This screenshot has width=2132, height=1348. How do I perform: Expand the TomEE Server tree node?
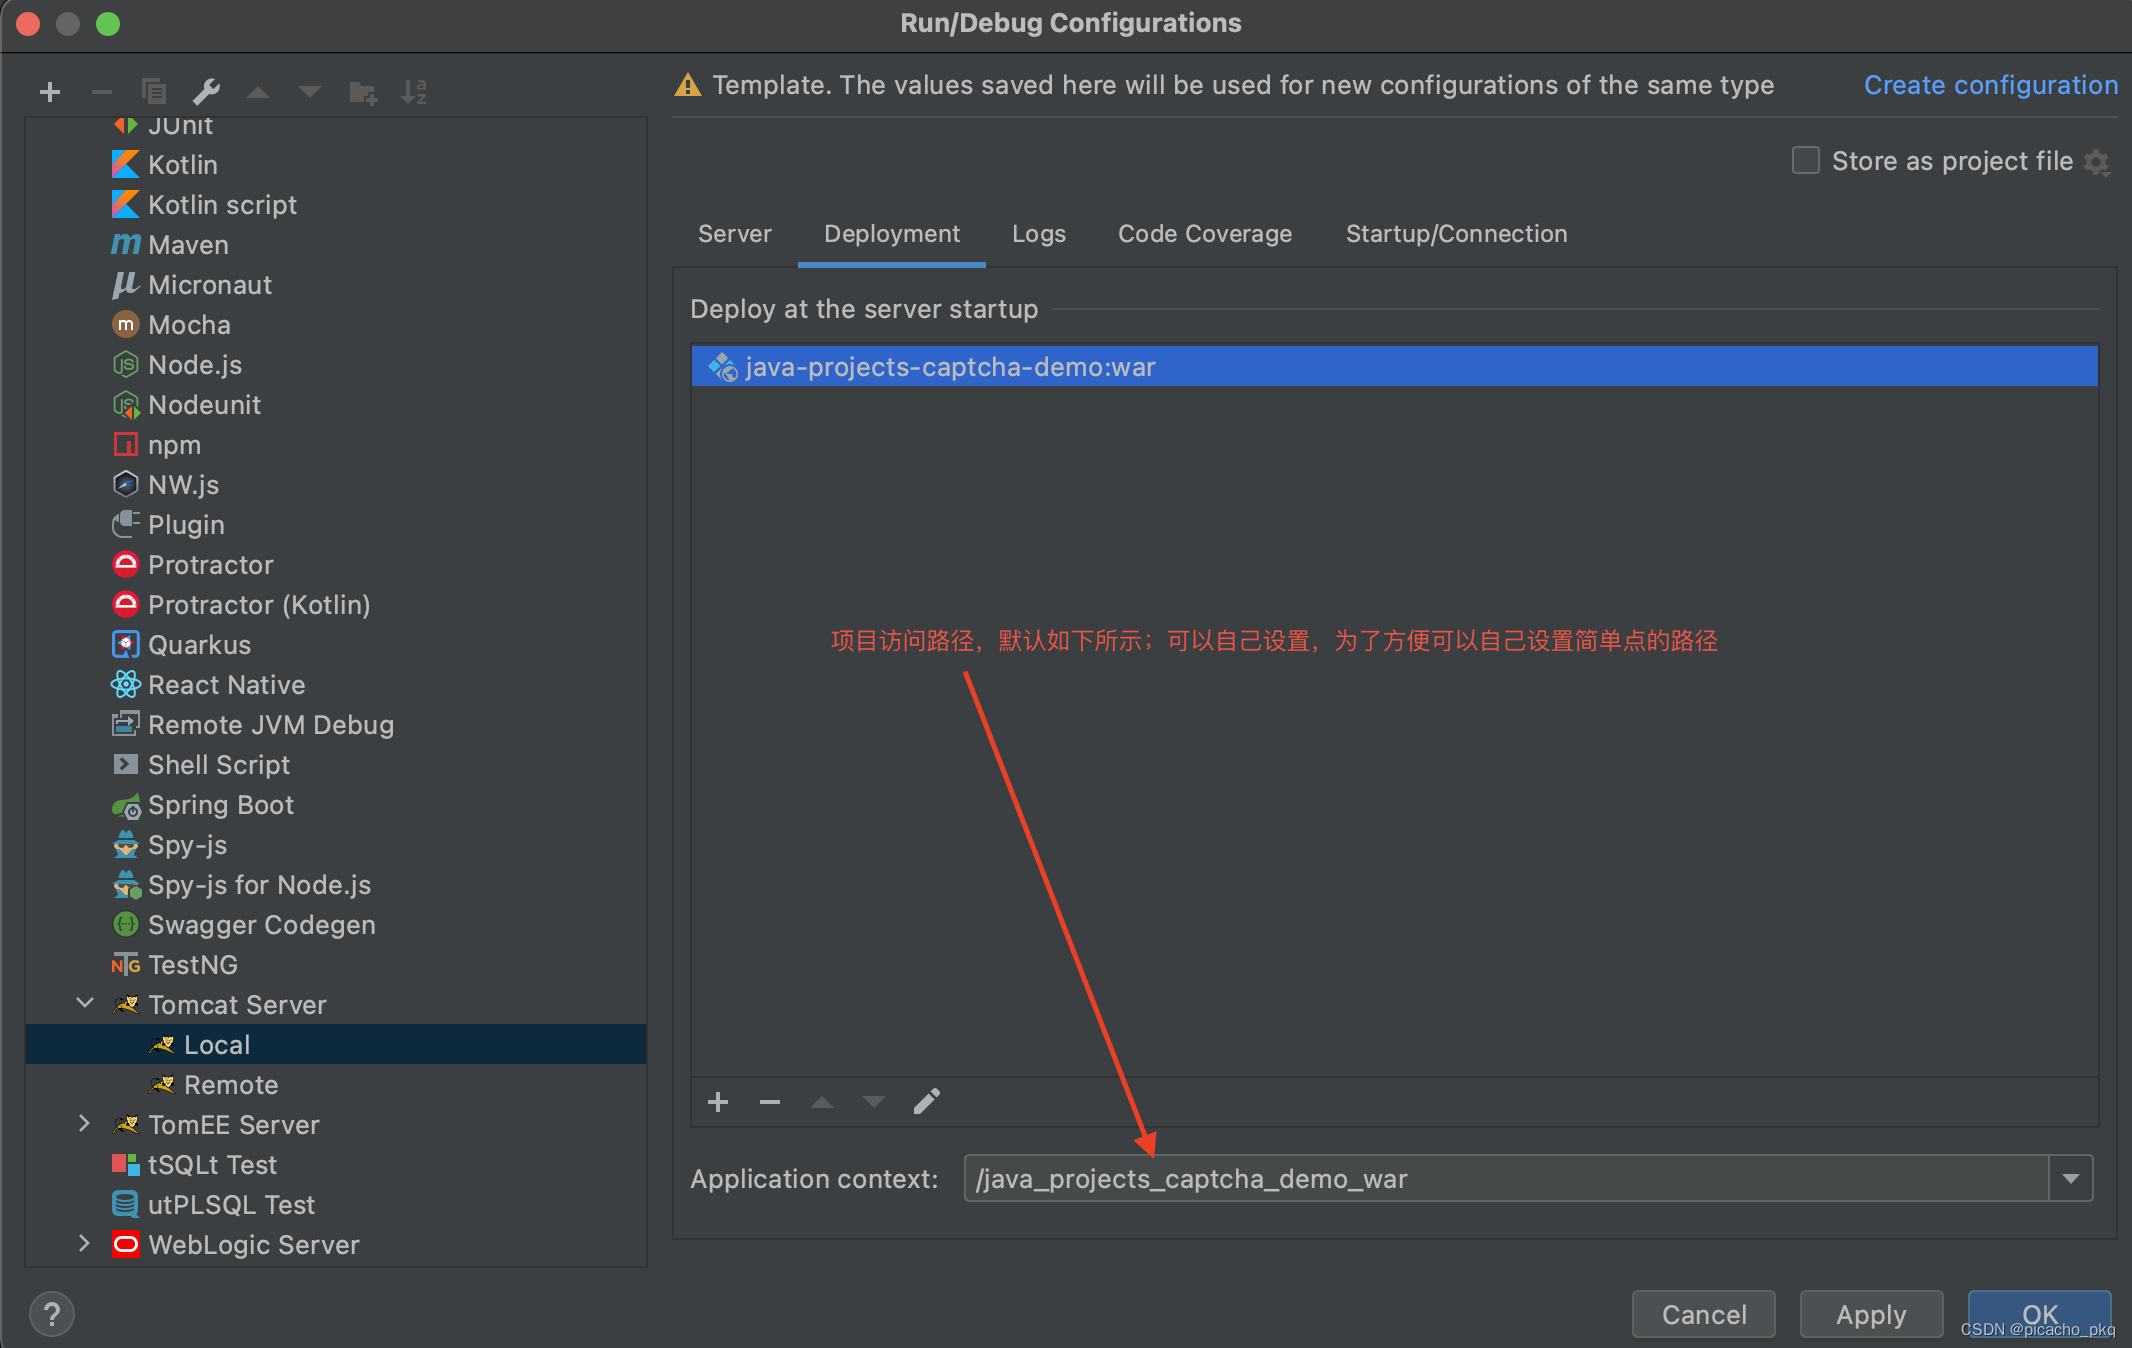(x=85, y=1124)
